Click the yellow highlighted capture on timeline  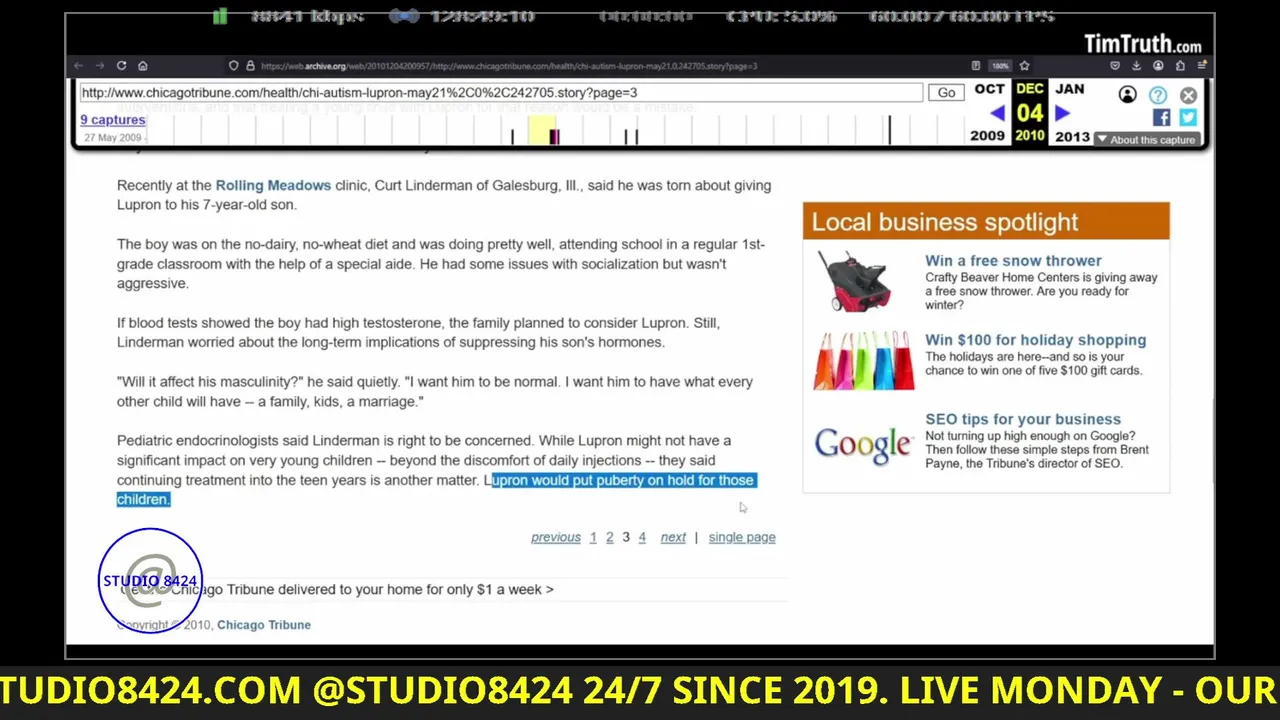(x=542, y=130)
